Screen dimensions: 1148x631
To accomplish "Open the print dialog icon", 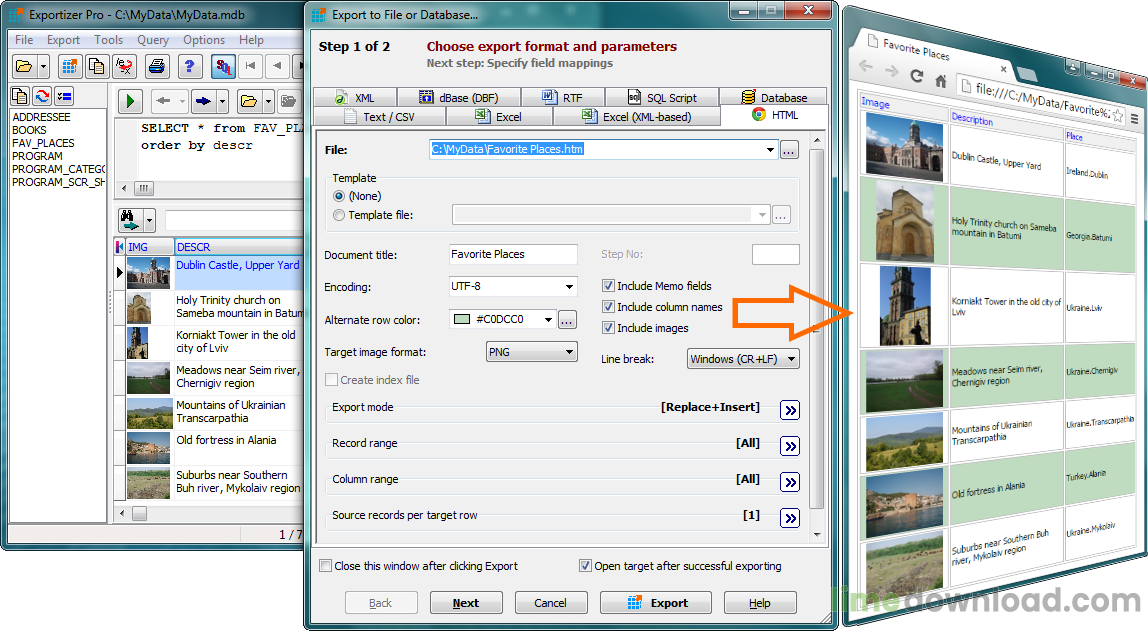I will pyautogui.click(x=155, y=65).
